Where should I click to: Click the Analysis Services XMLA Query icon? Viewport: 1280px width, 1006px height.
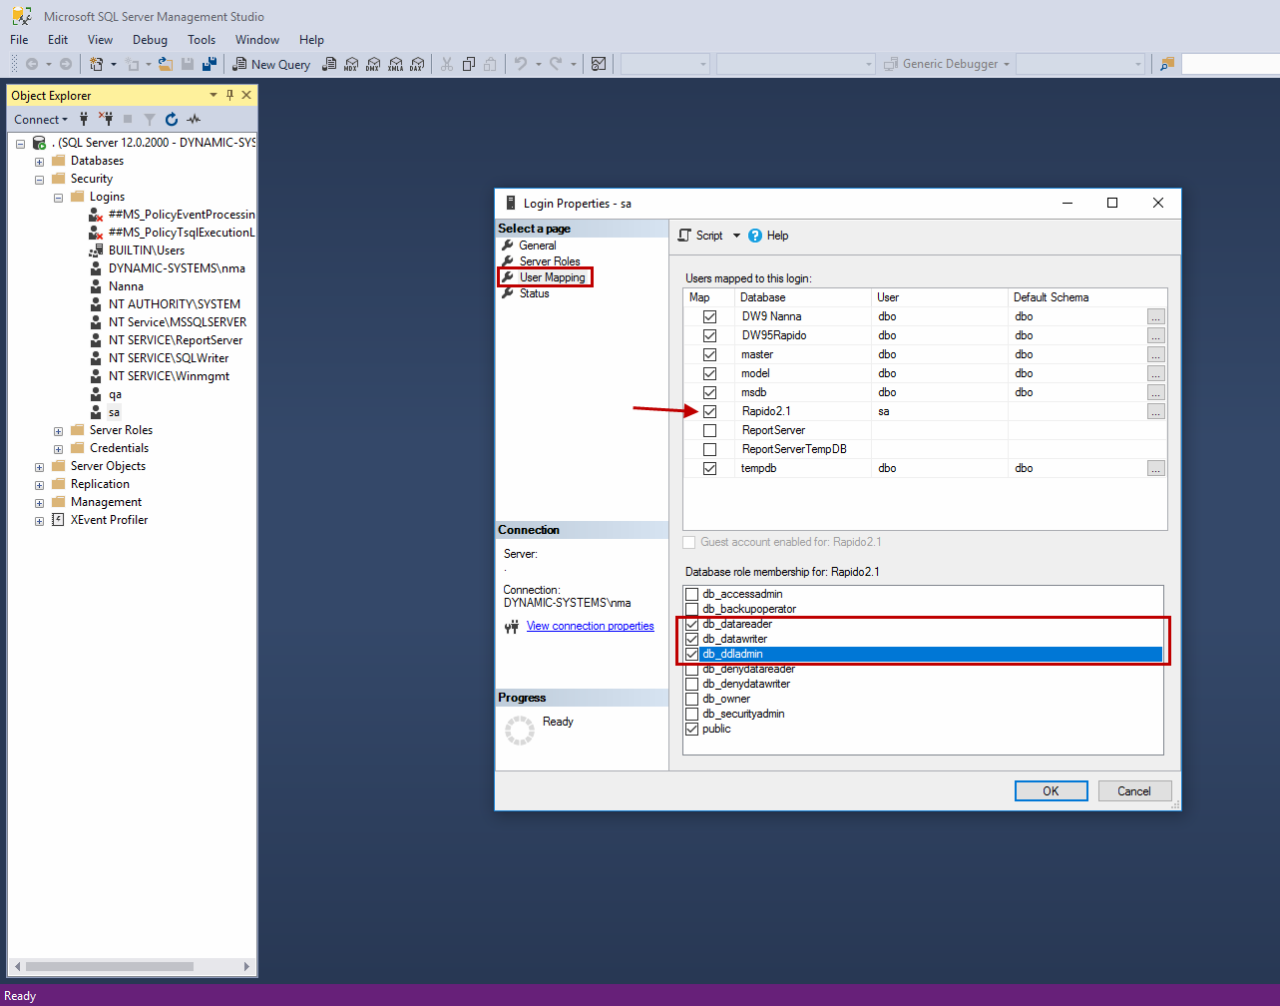click(395, 64)
